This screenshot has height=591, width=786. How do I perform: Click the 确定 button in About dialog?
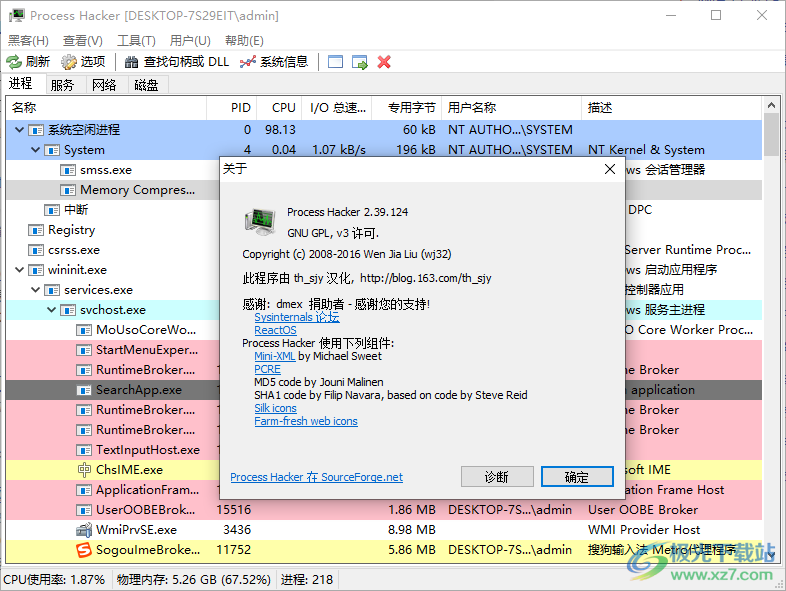577,477
